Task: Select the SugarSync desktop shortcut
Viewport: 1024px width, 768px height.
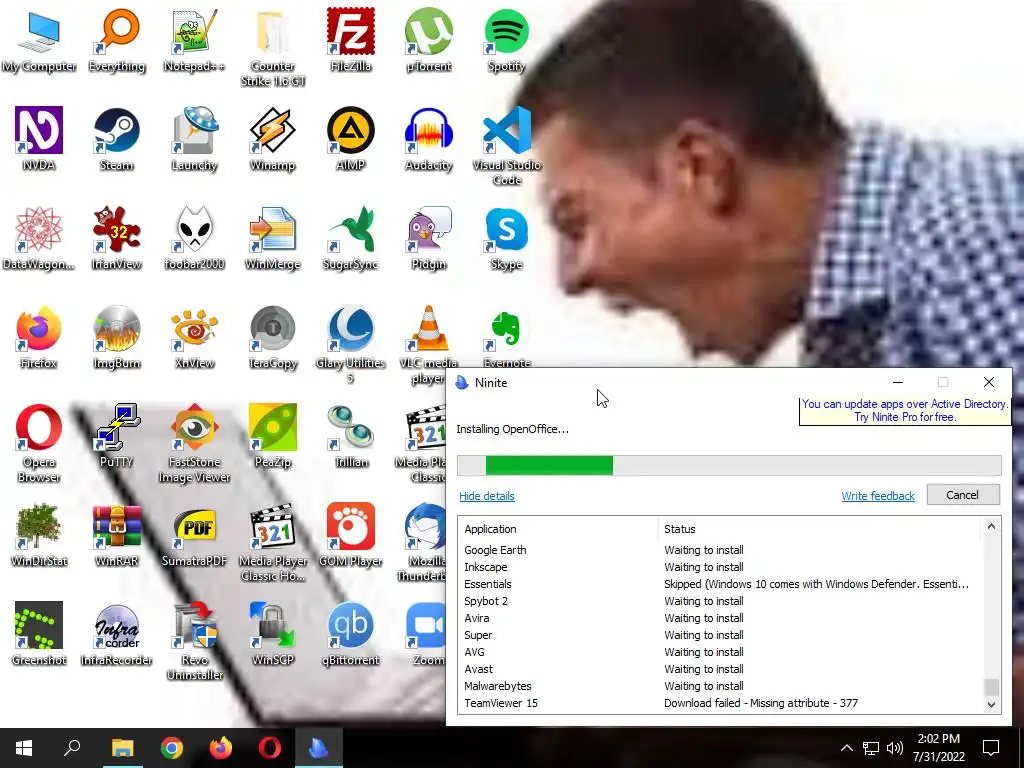Action: coord(351,238)
